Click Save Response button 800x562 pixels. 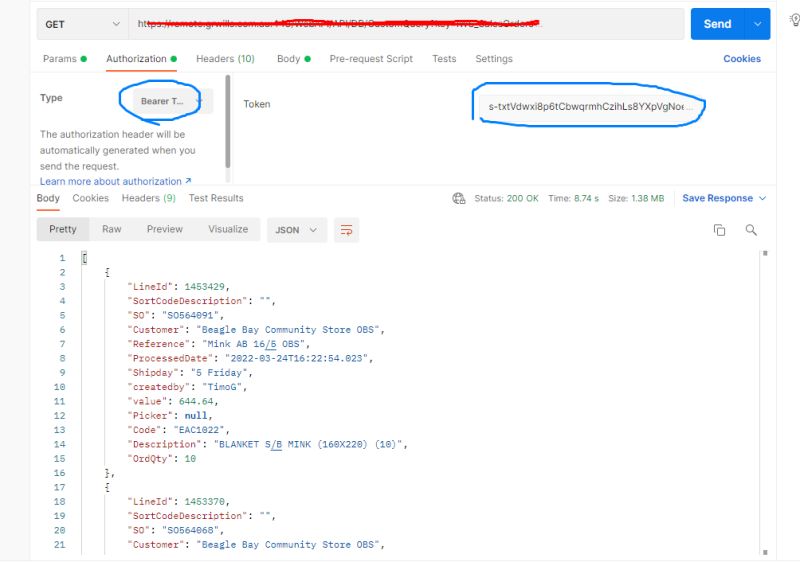(717, 198)
